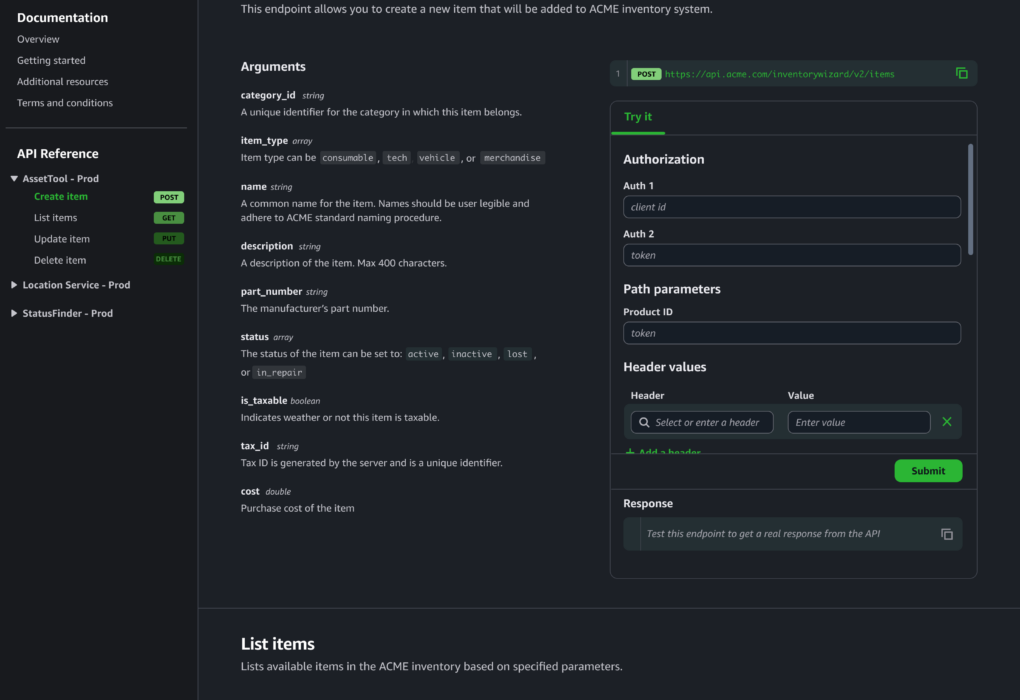The height and width of the screenshot is (700, 1020).
Task: Click the GET badge beside List items
Action: click(x=168, y=218)
